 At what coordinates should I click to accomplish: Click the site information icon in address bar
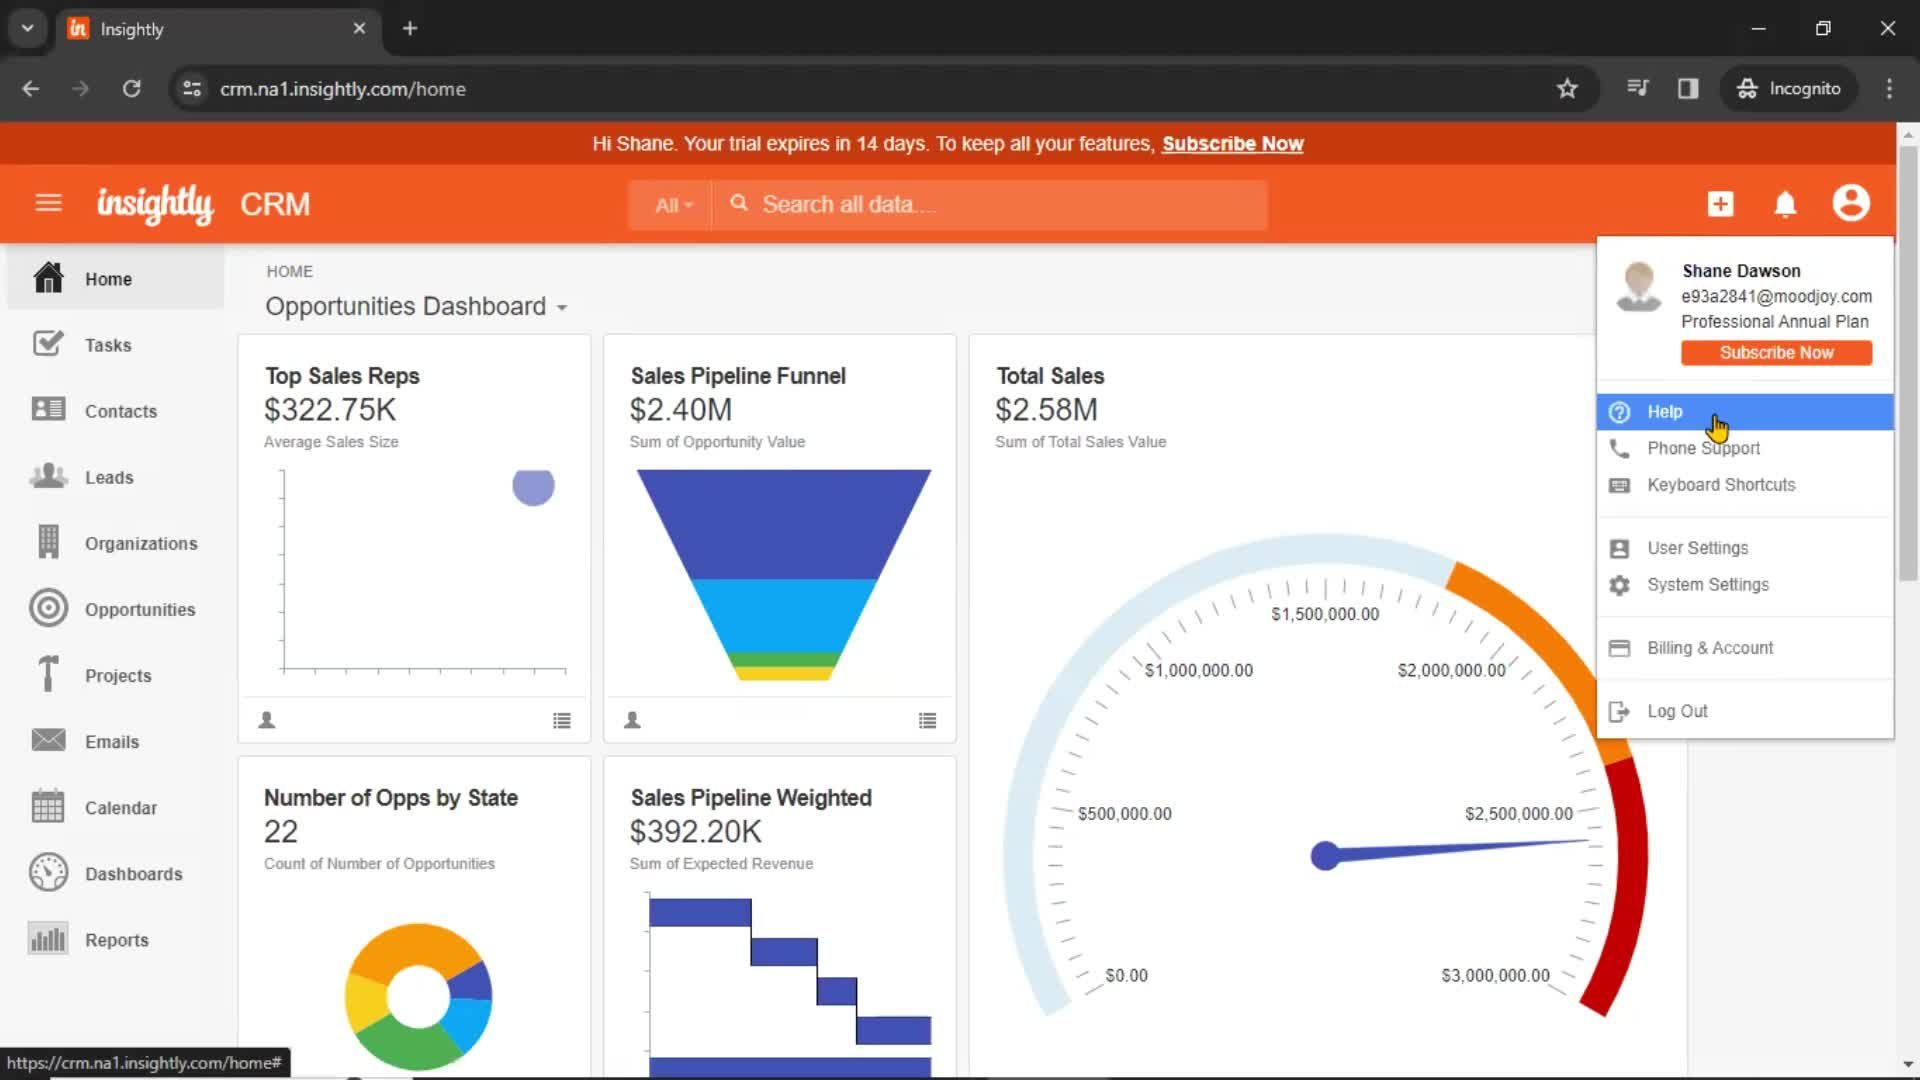pos(192,89)
